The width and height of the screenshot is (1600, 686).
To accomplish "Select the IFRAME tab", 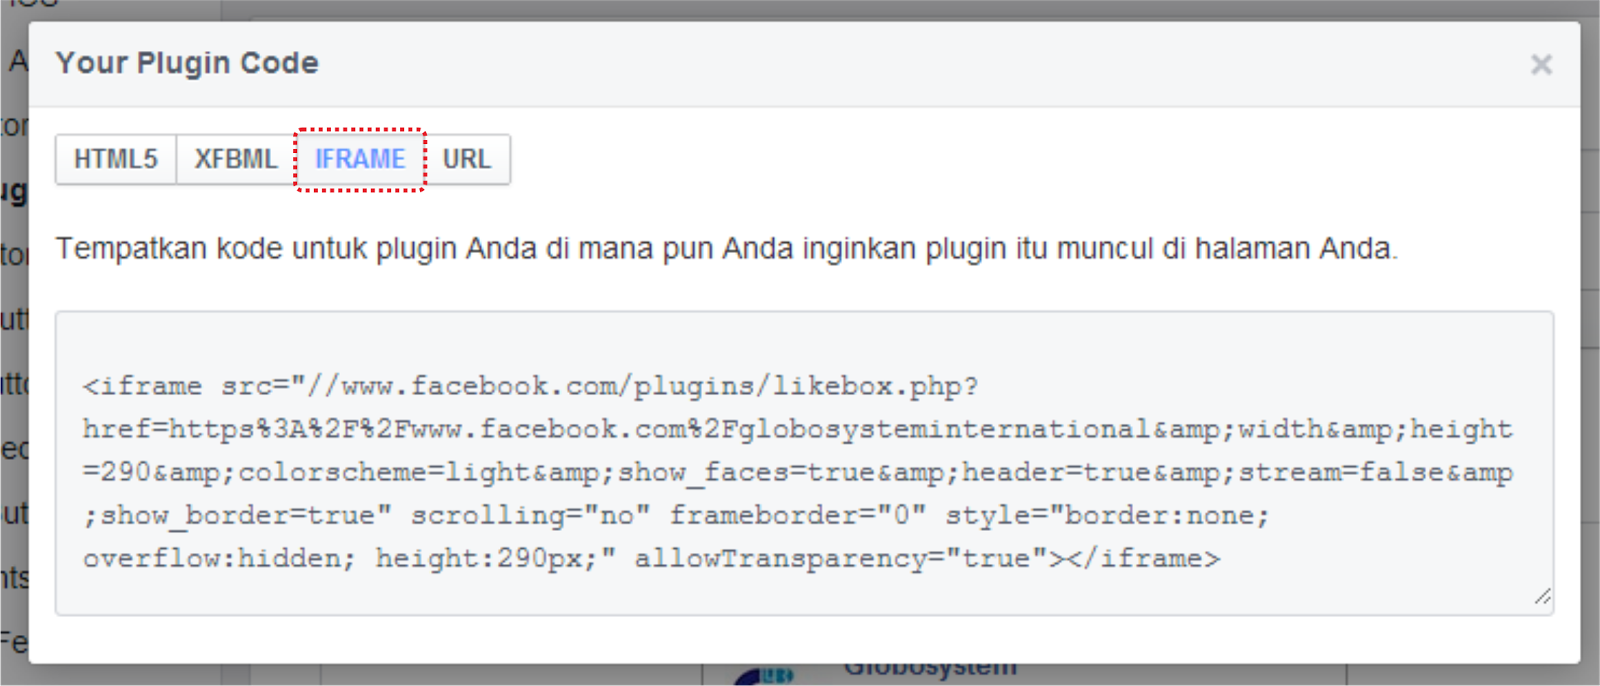I will pos(360,159).
